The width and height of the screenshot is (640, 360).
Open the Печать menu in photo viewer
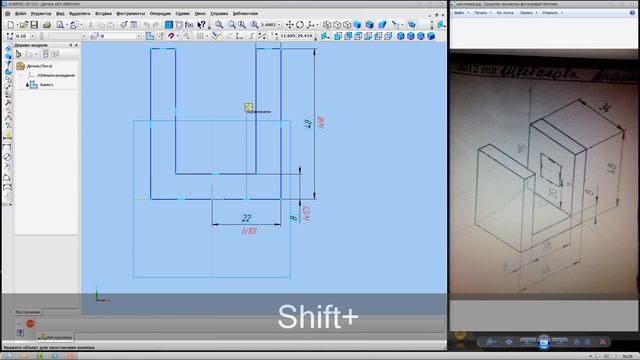480,13
